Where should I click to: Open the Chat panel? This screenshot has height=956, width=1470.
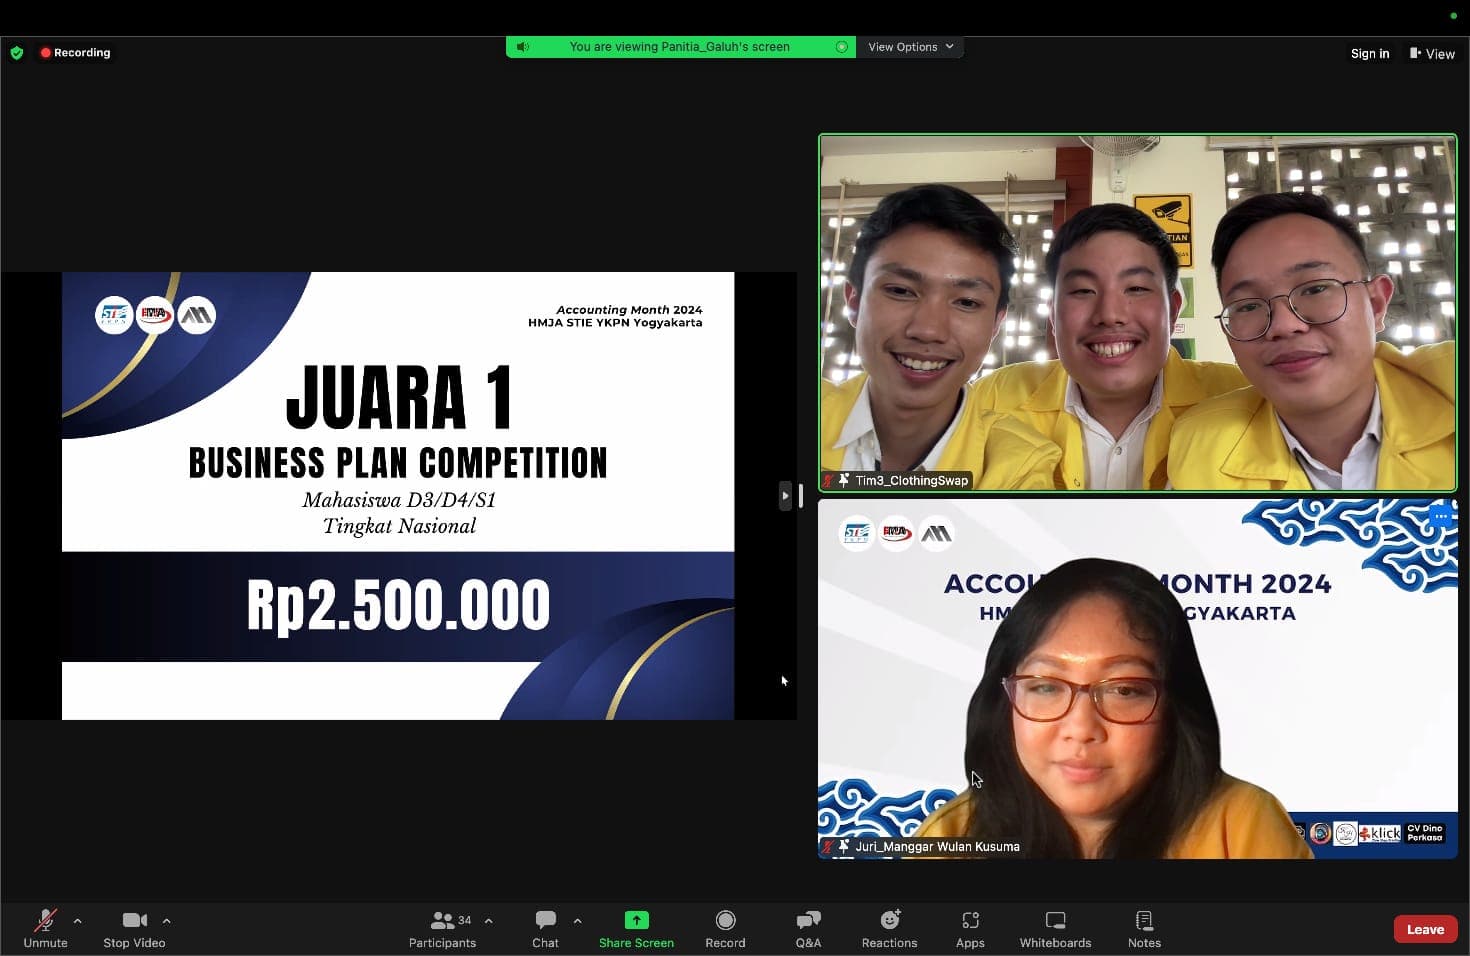[545, 928]
